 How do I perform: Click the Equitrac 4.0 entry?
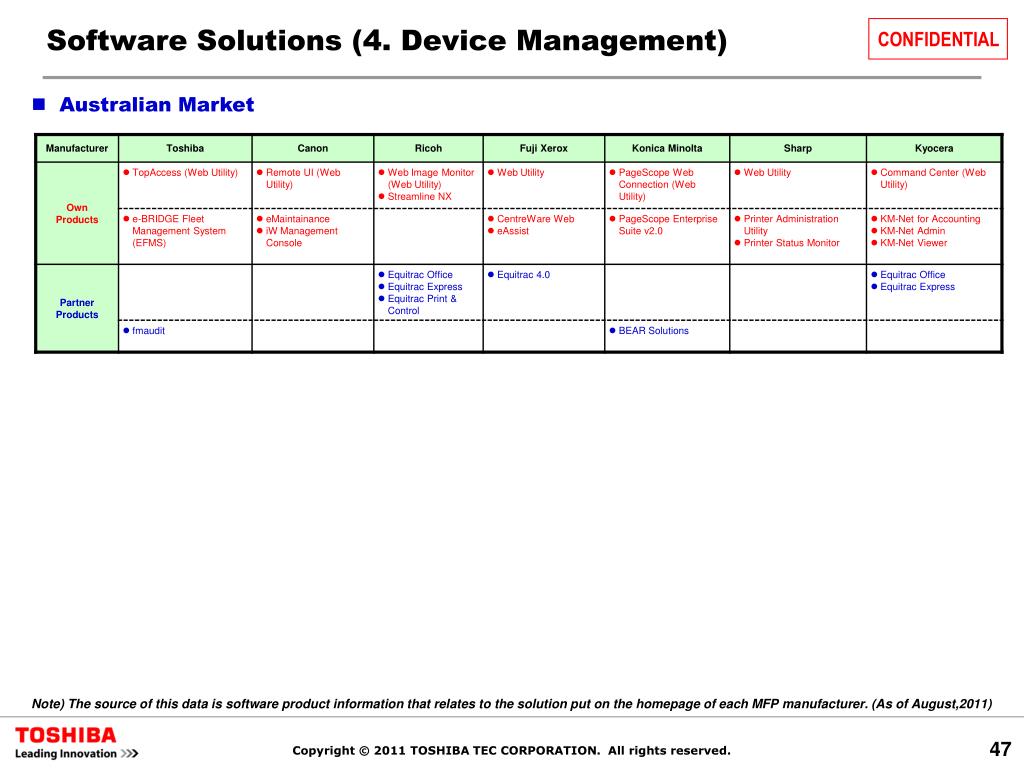pyautogui.click(x=523, y=275)
